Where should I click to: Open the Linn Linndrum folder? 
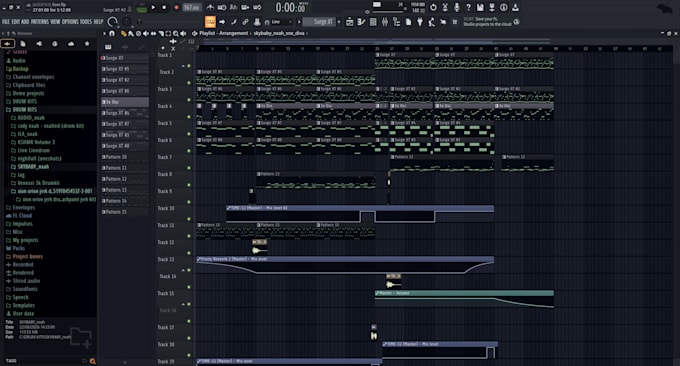30,150
